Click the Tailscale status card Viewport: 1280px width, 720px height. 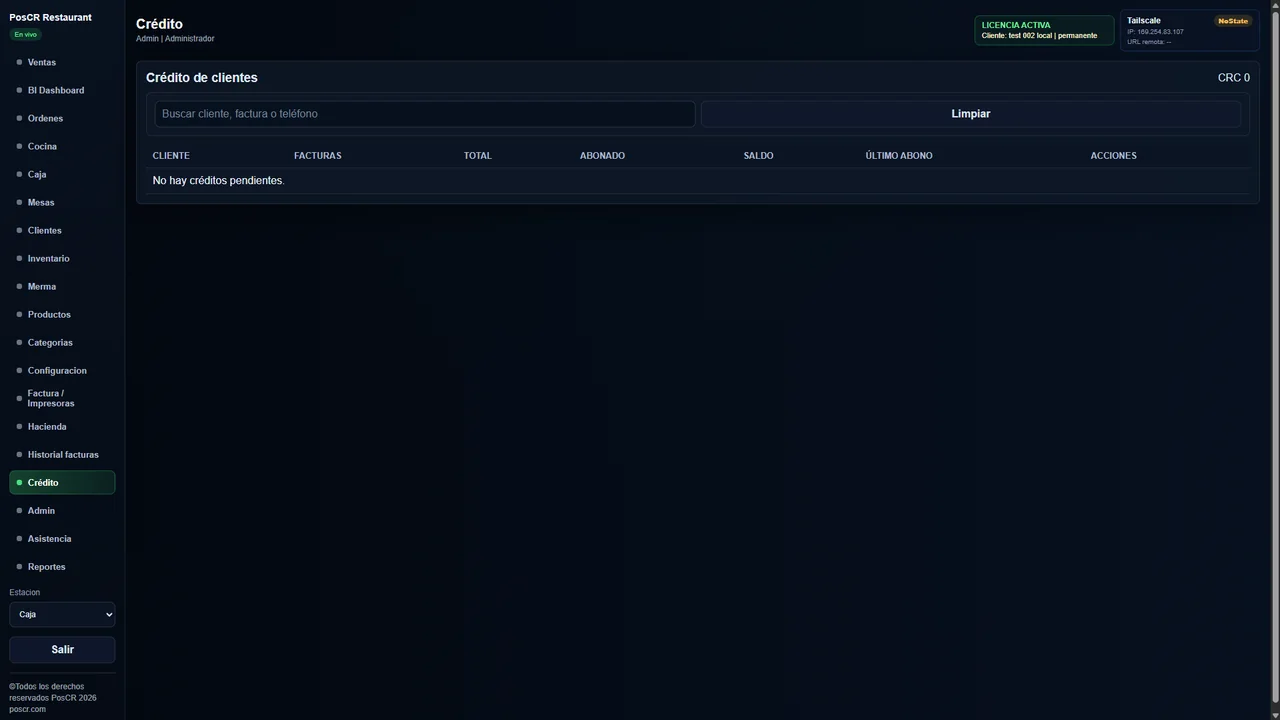tap(1189, 30)
